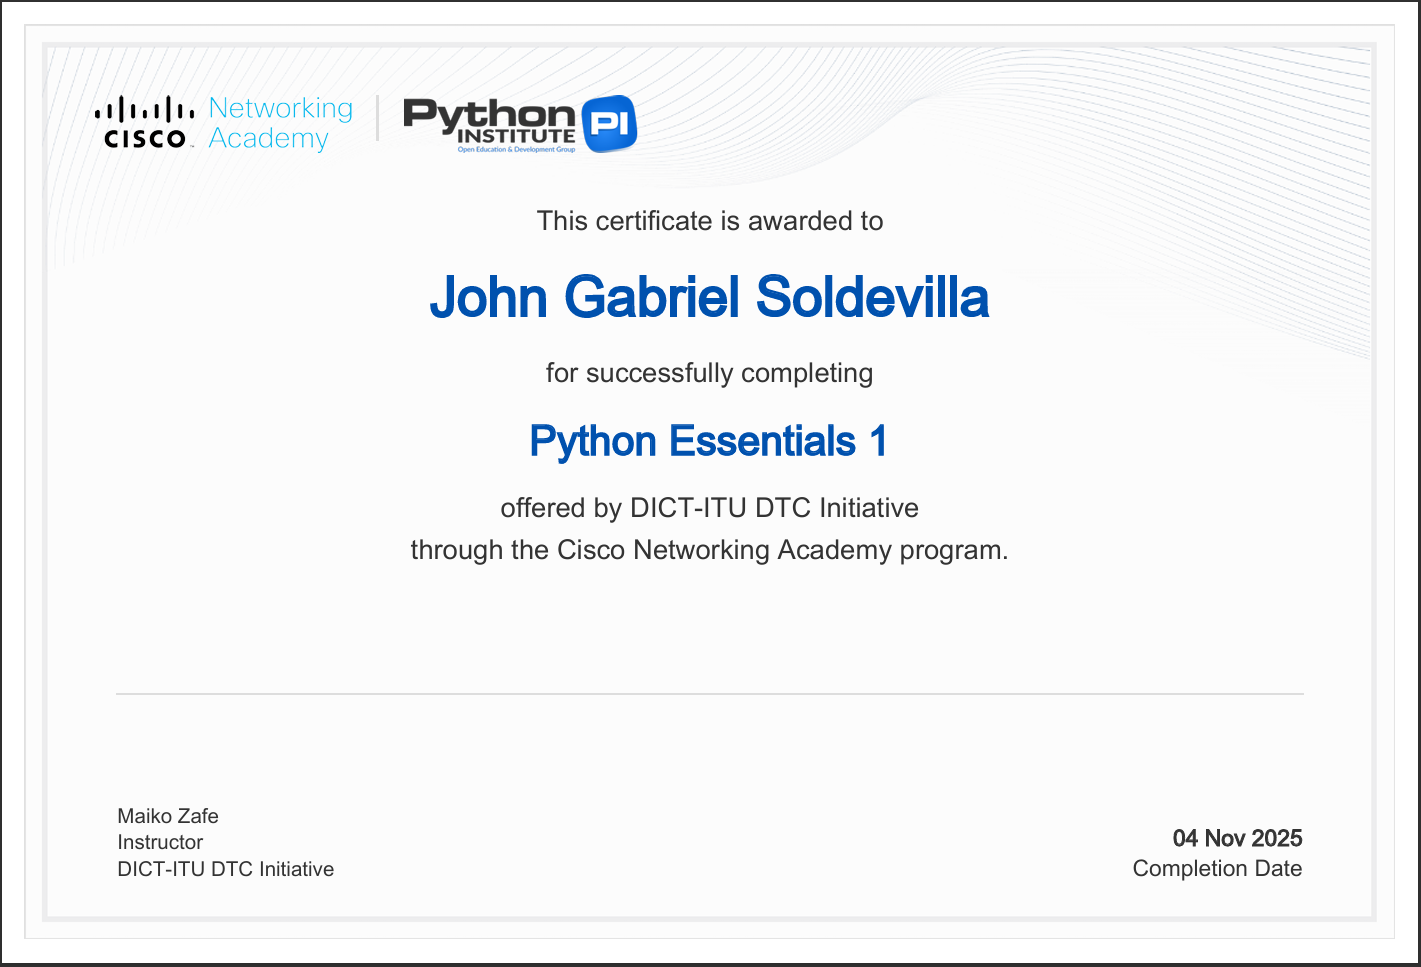Click the Cisco logo
This screenshot has width=1421, height=967.
coord(143,122)
